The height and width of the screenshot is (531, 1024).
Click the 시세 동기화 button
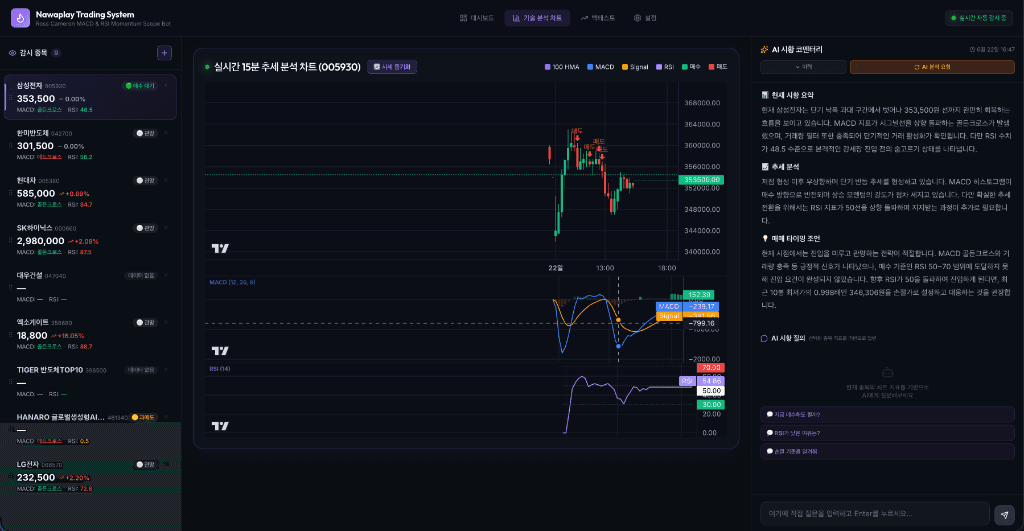tap(392, 67)
